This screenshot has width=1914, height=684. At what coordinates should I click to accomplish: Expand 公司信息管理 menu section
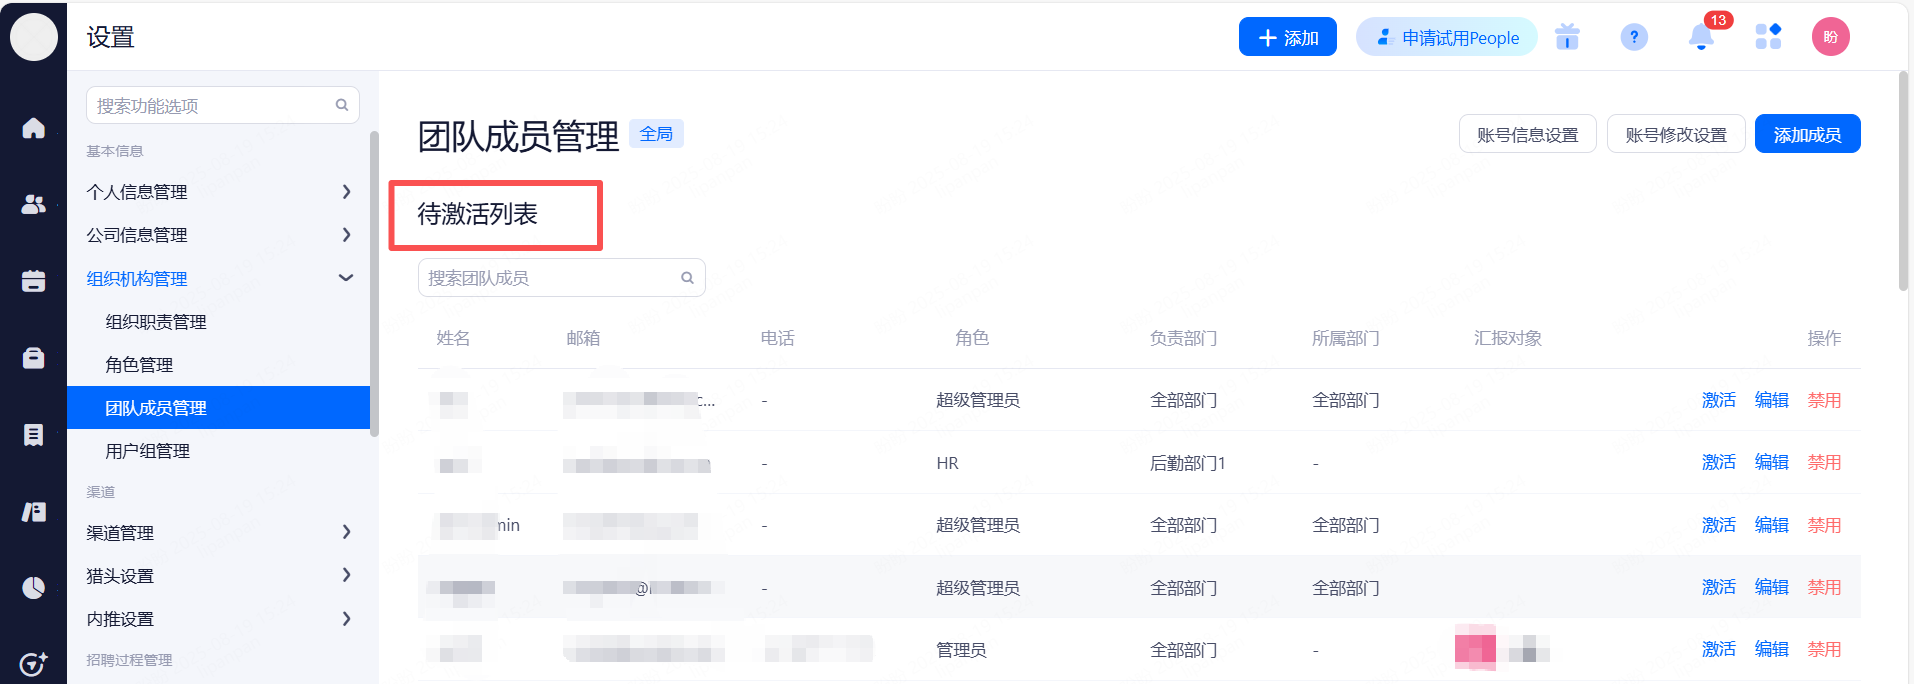pyautogui.click(x=218, y=235)
